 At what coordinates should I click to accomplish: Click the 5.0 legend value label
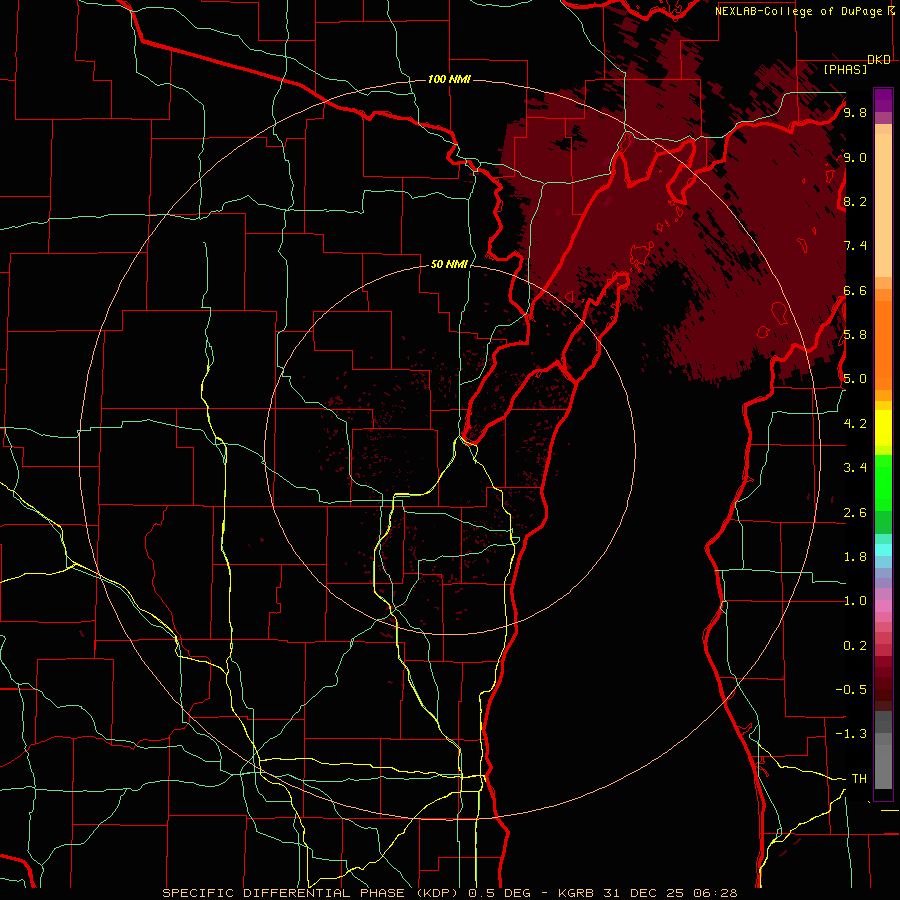855,379
